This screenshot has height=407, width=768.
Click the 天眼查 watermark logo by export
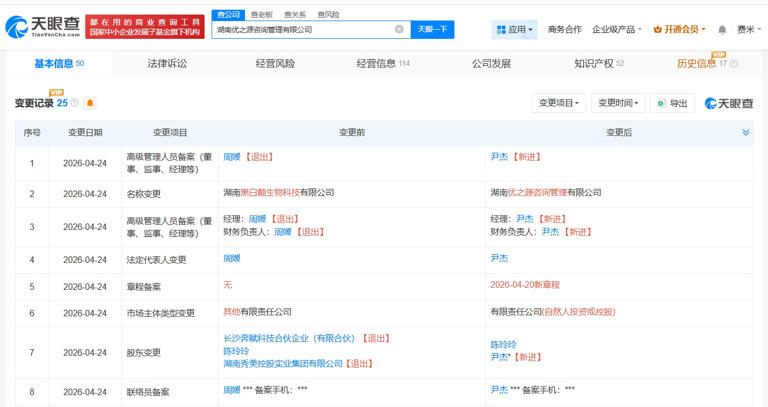(729, 103)
